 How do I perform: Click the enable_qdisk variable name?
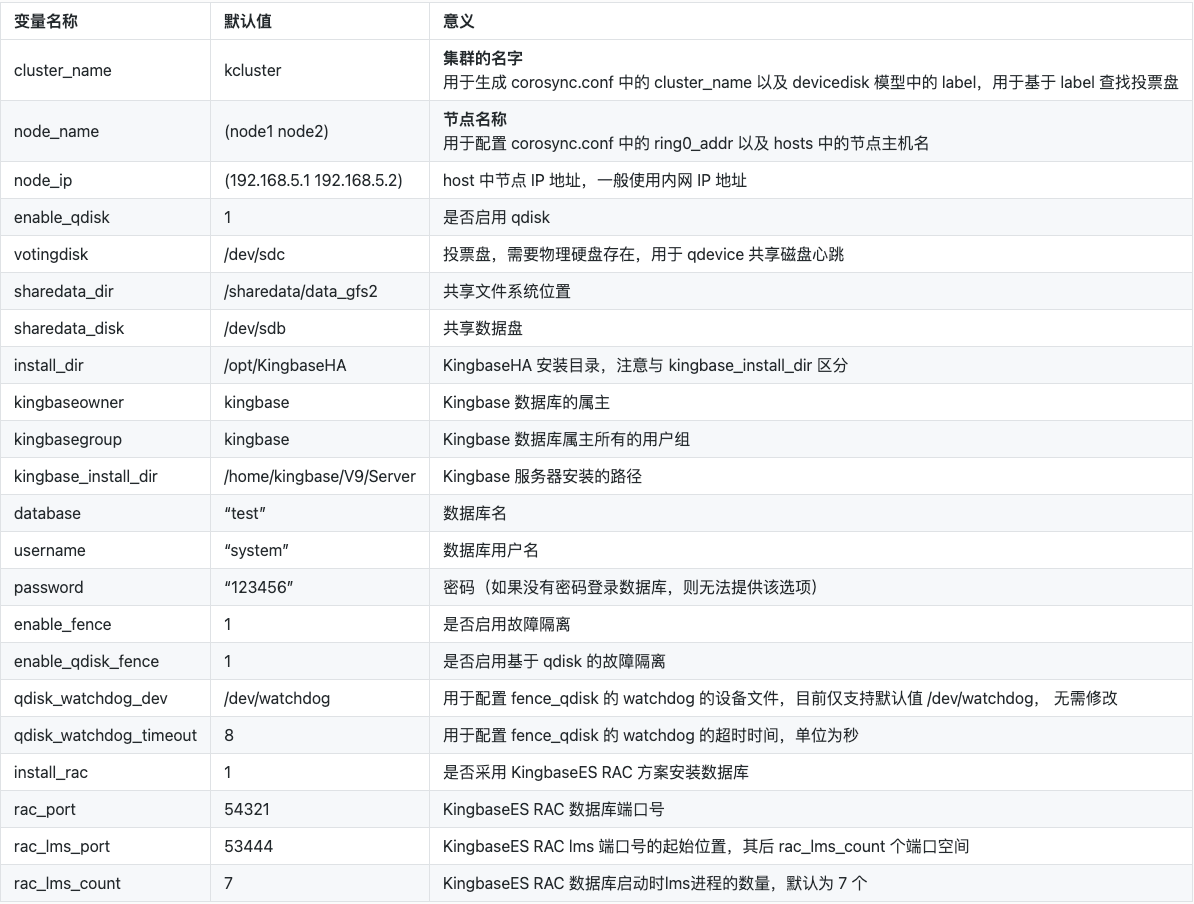click(62, 218)
